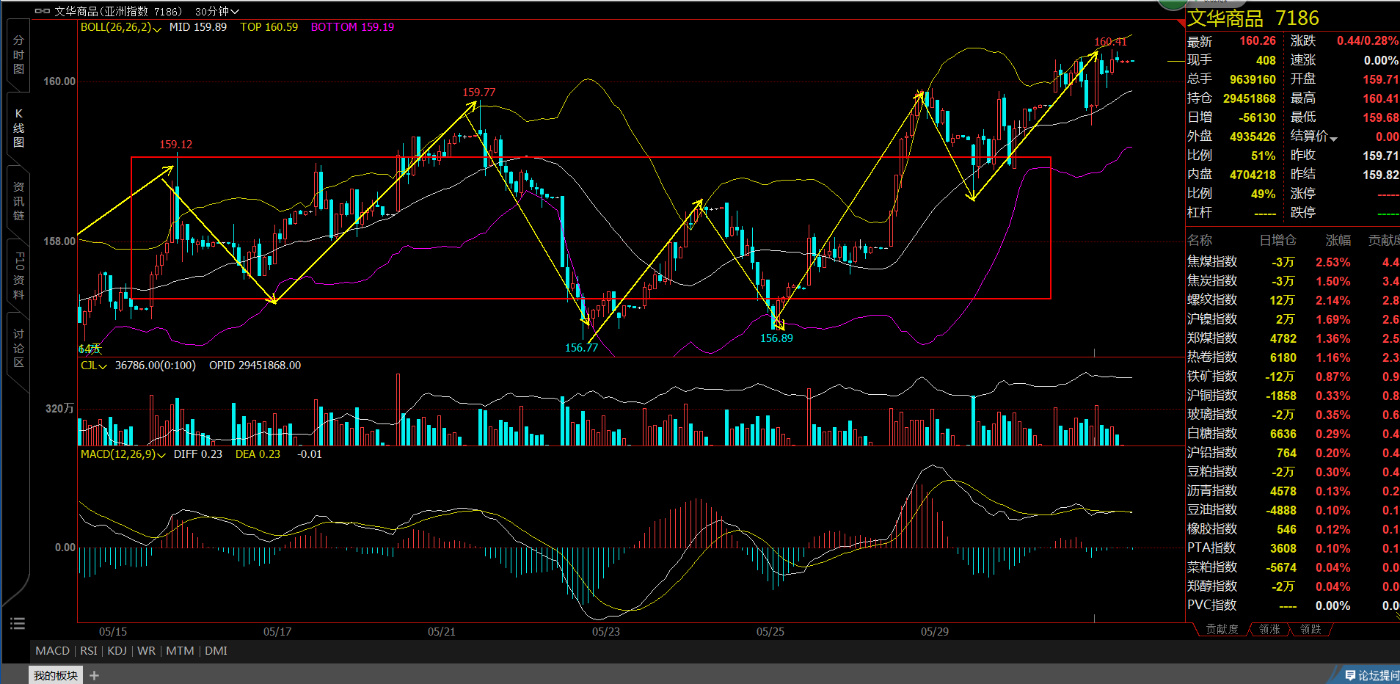Select the DMI indicator
This screenshot has width=1400, height=684.
point(215,651)
